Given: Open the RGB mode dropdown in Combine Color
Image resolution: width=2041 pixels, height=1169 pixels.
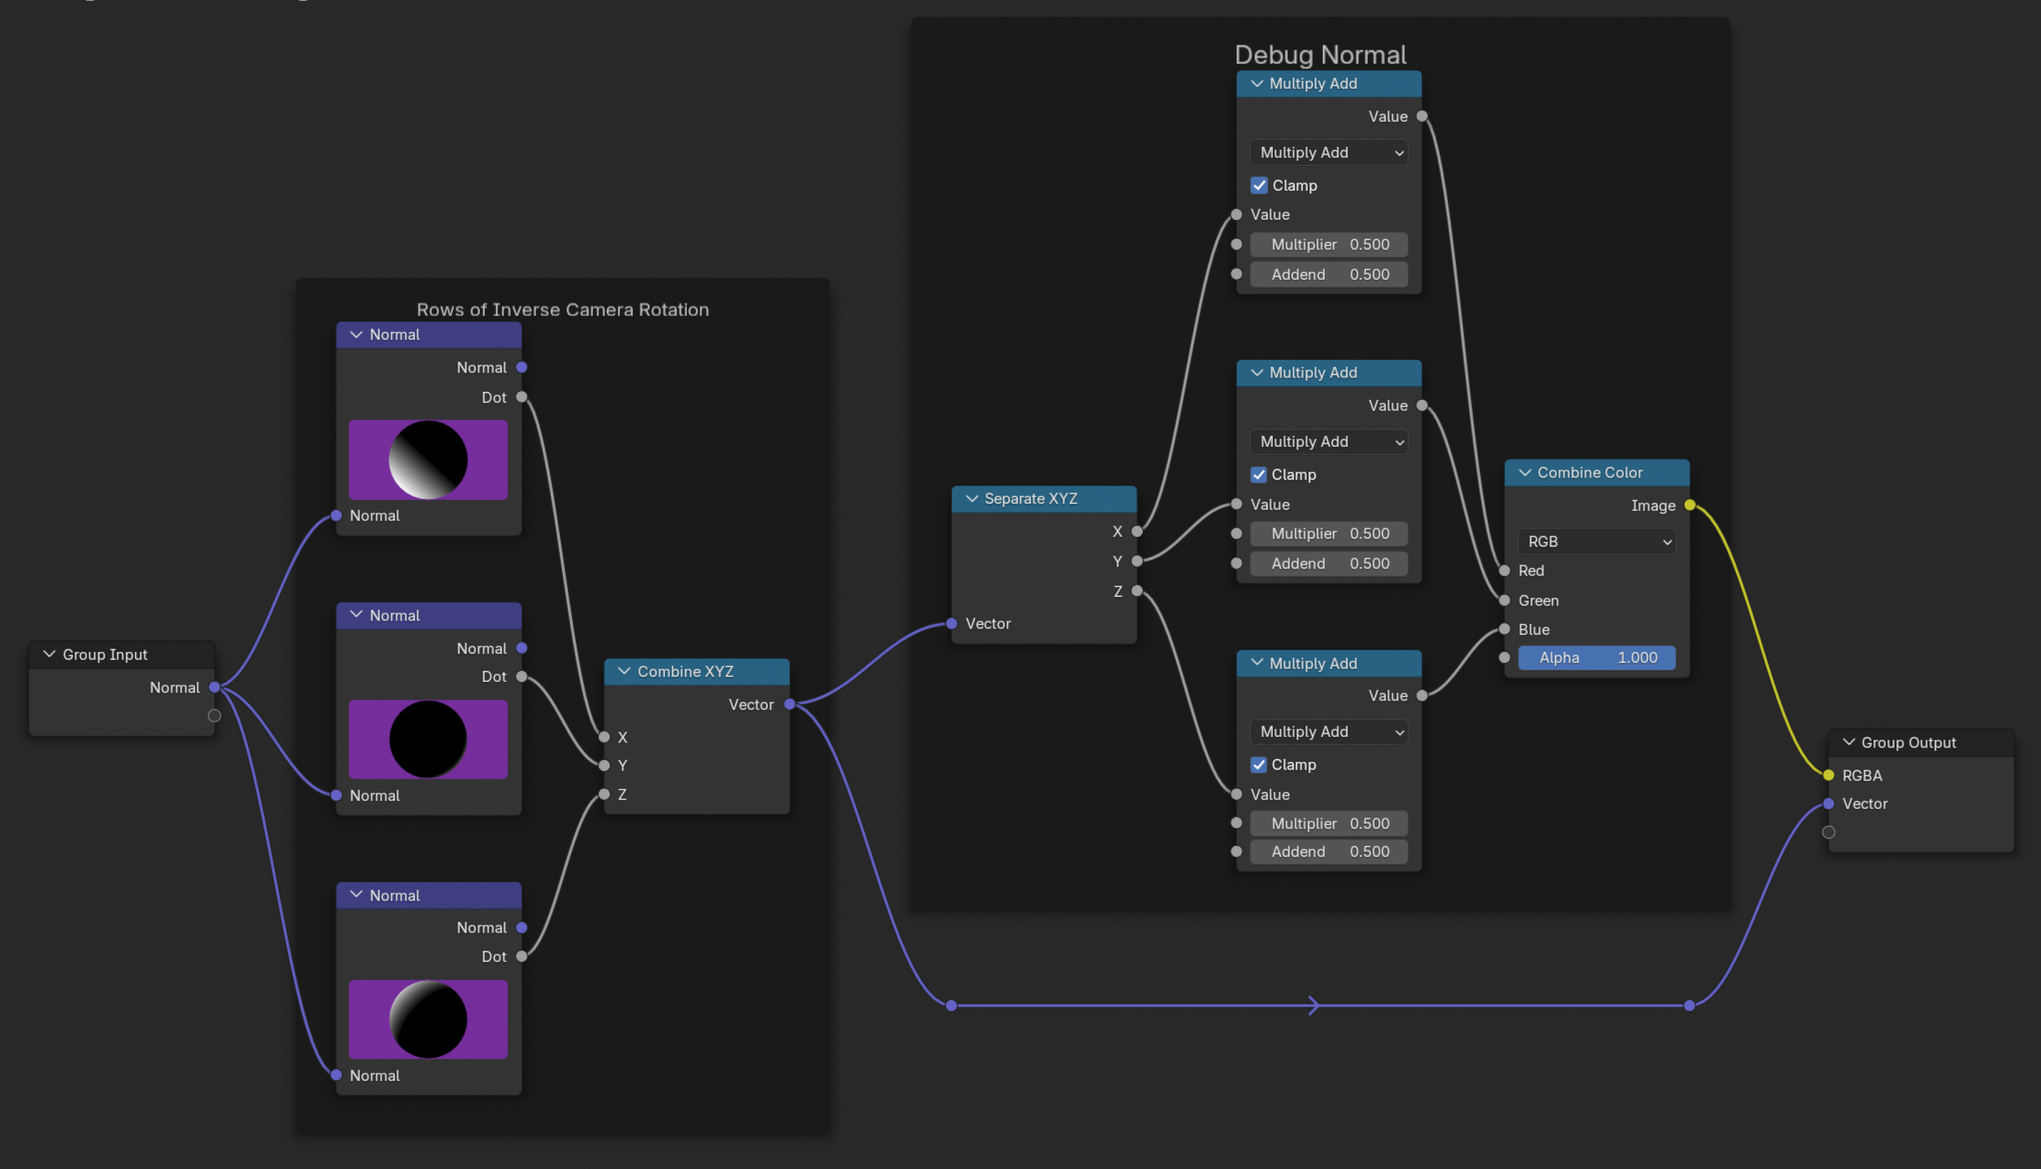Looking at the screenshot, I should 1595,541.
